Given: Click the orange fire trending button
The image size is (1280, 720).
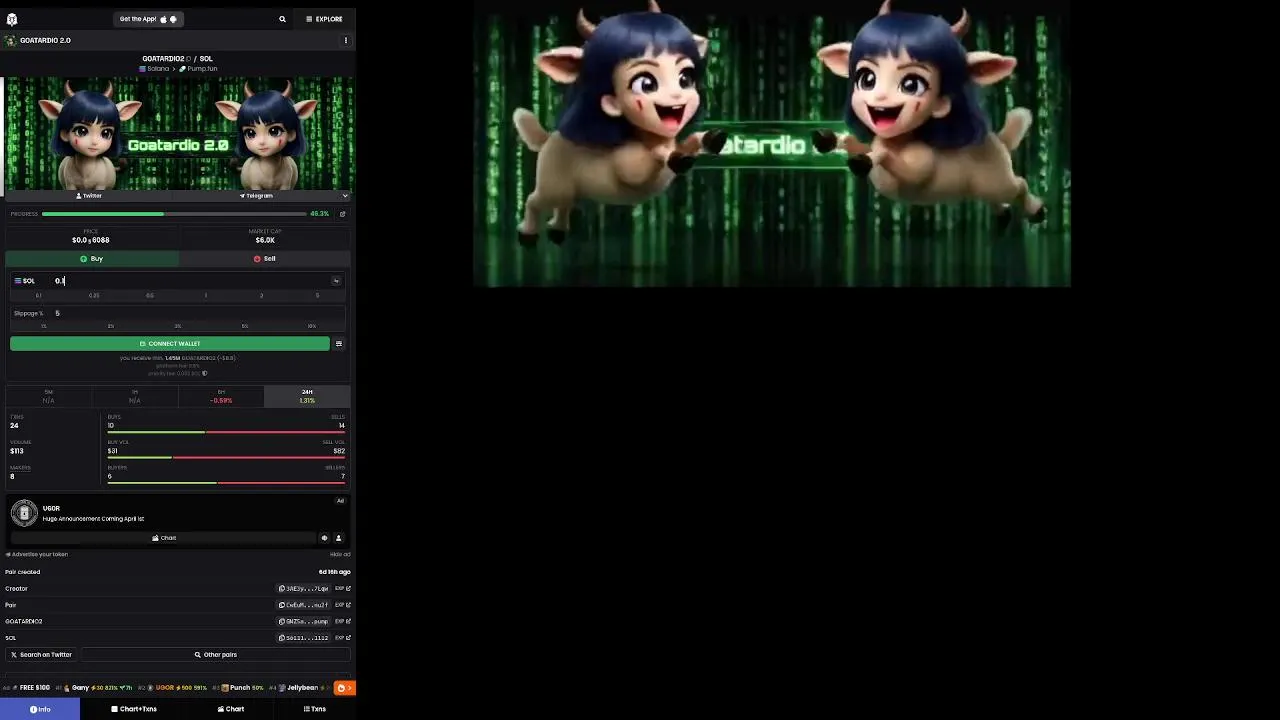Looking at the screenshot, I should click(344, 688).
